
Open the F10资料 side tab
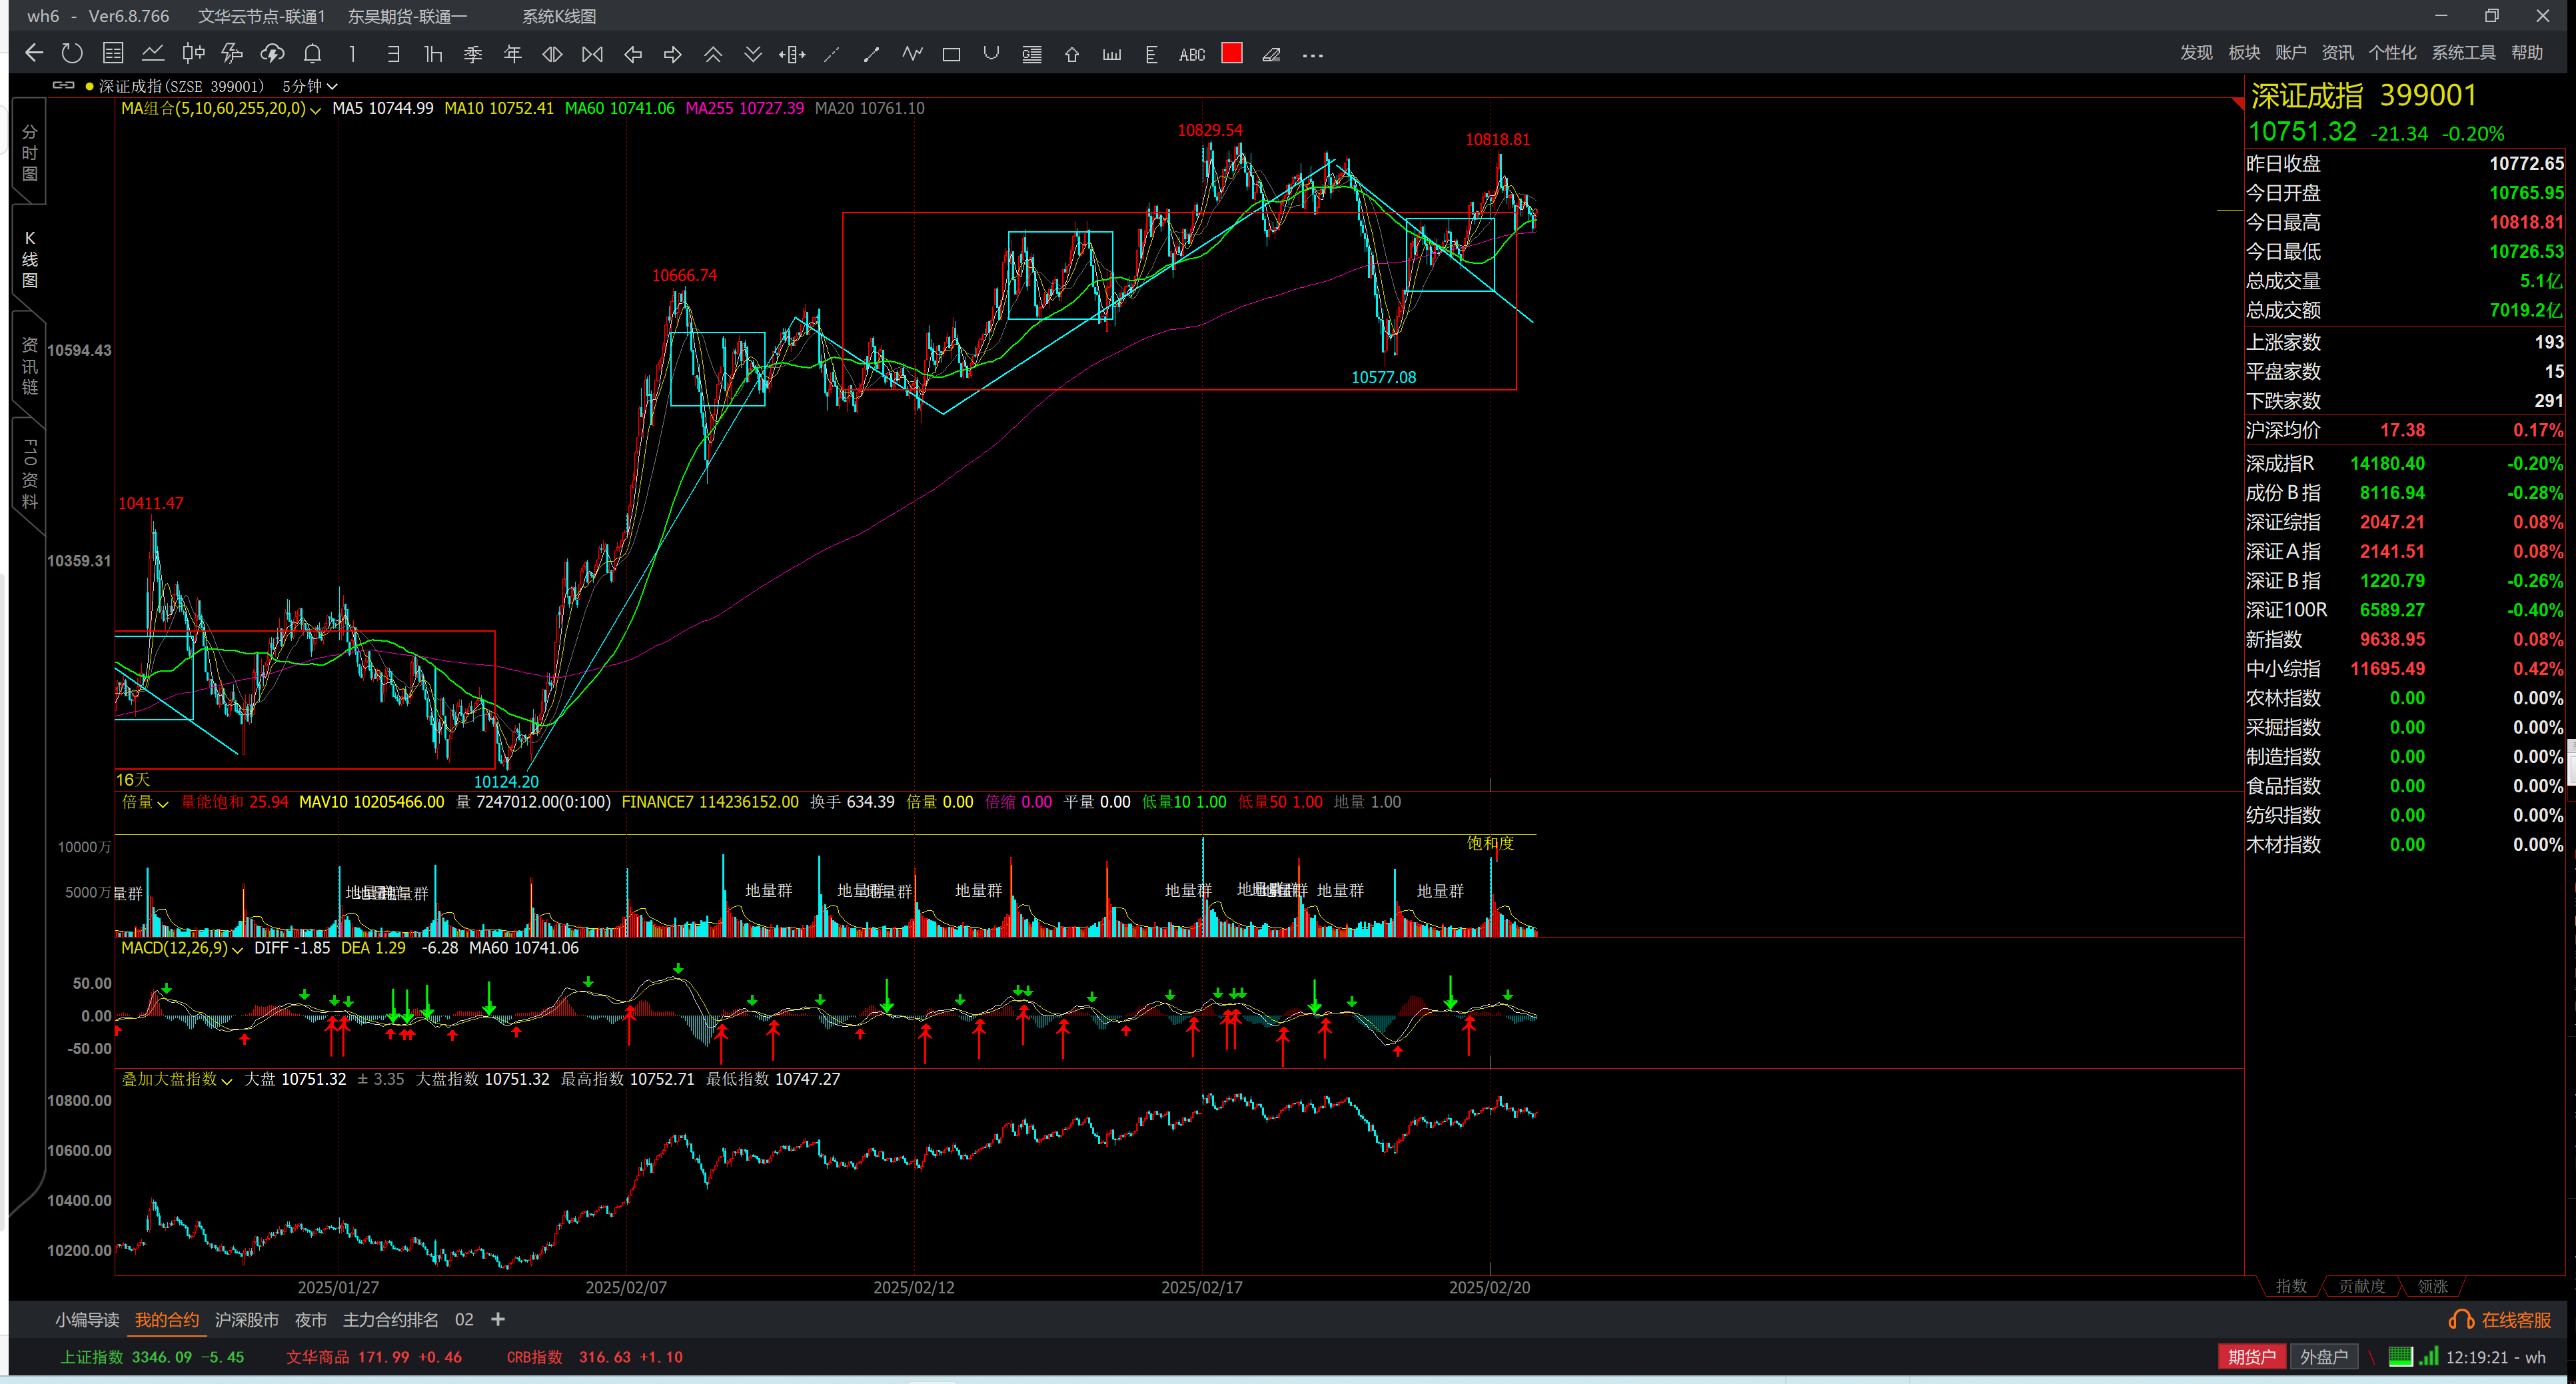29,473
